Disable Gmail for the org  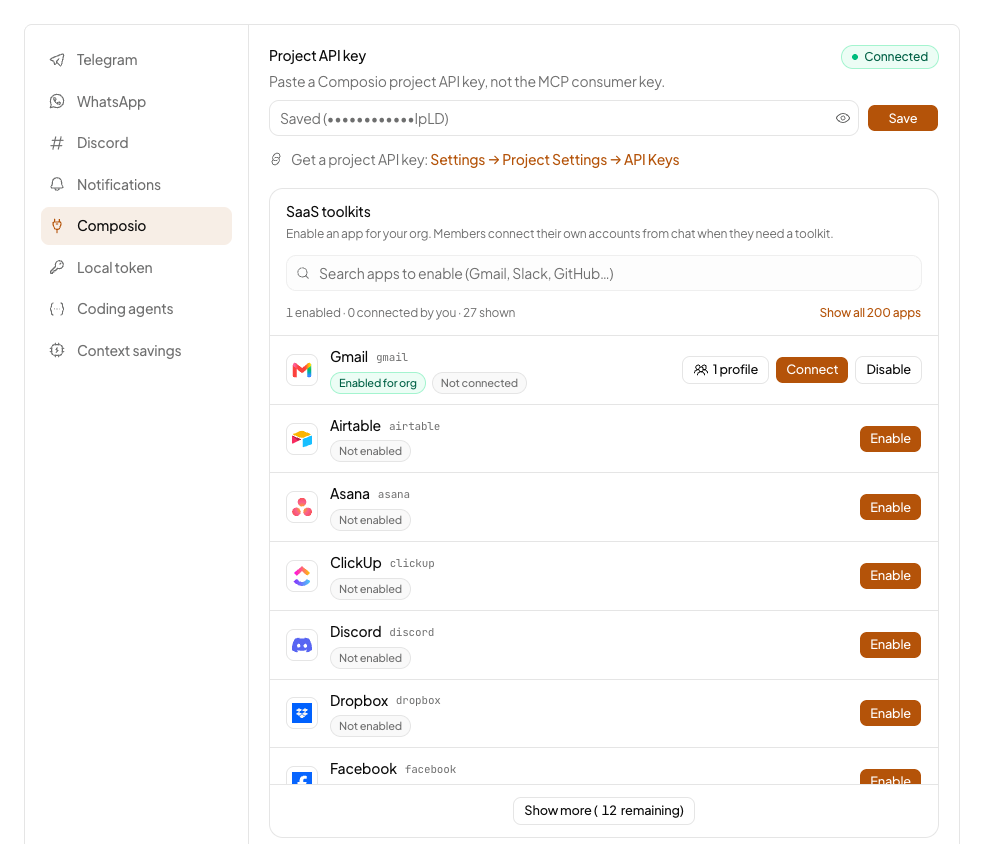click(x=888, y=370)
